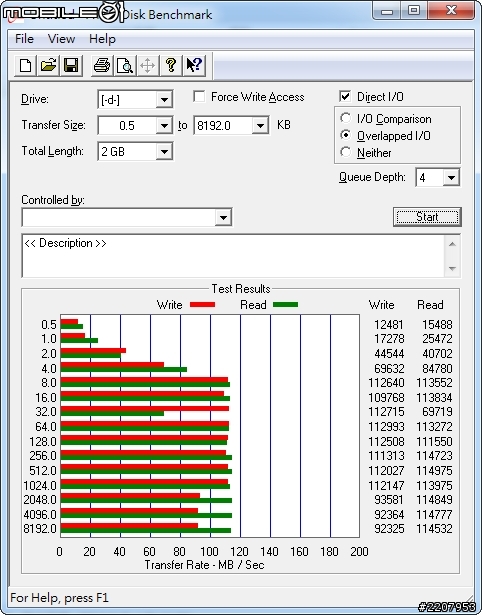The image size is (482, 615).
Task: Open a file with the folder icon
Action: pos(48,65)
